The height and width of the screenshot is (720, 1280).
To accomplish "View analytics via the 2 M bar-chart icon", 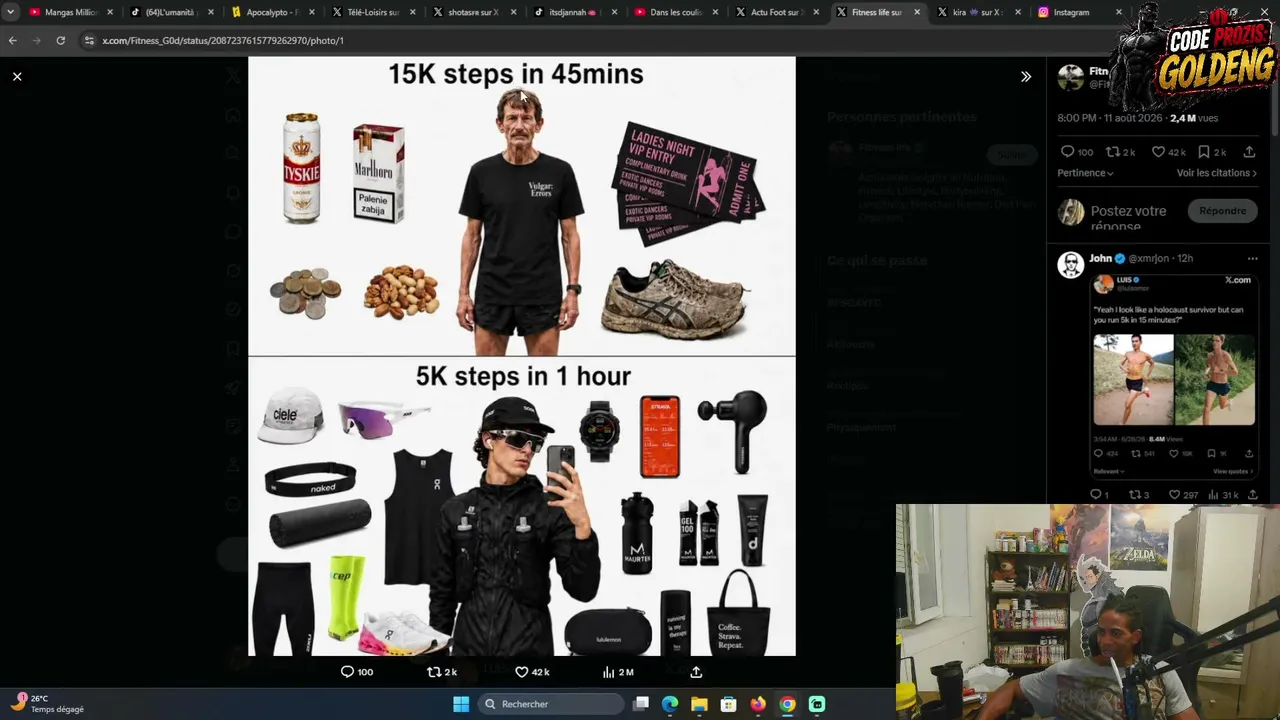I will (x=608, y=672).
